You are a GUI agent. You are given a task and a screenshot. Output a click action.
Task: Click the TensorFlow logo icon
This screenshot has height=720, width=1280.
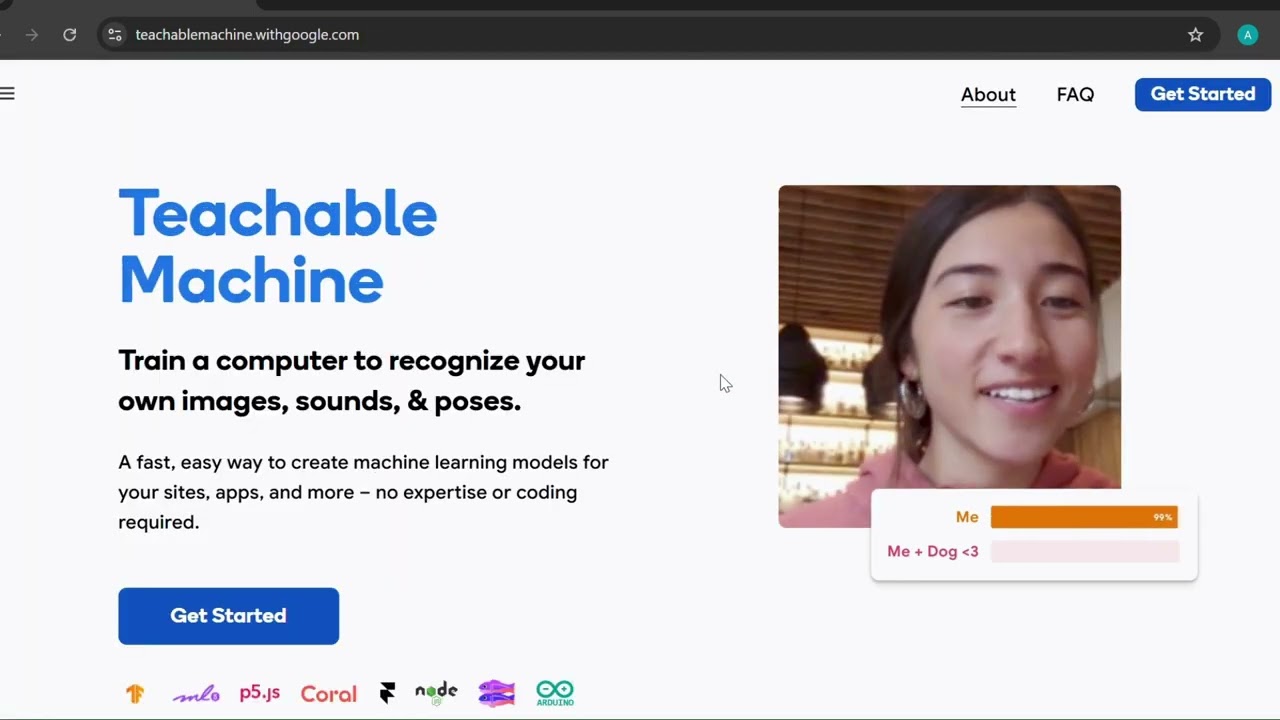[135, 693]
